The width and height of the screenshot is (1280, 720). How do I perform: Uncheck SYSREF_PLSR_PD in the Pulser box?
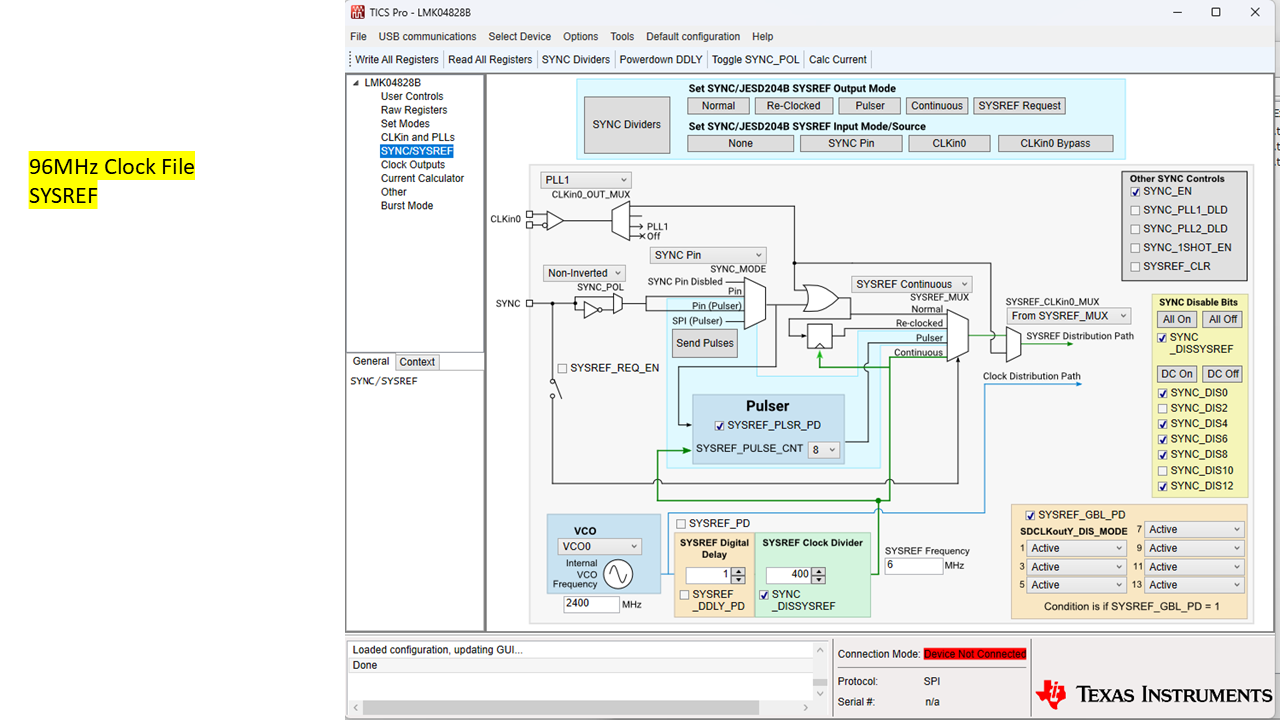pyautogui.click(x=720, y=425)
